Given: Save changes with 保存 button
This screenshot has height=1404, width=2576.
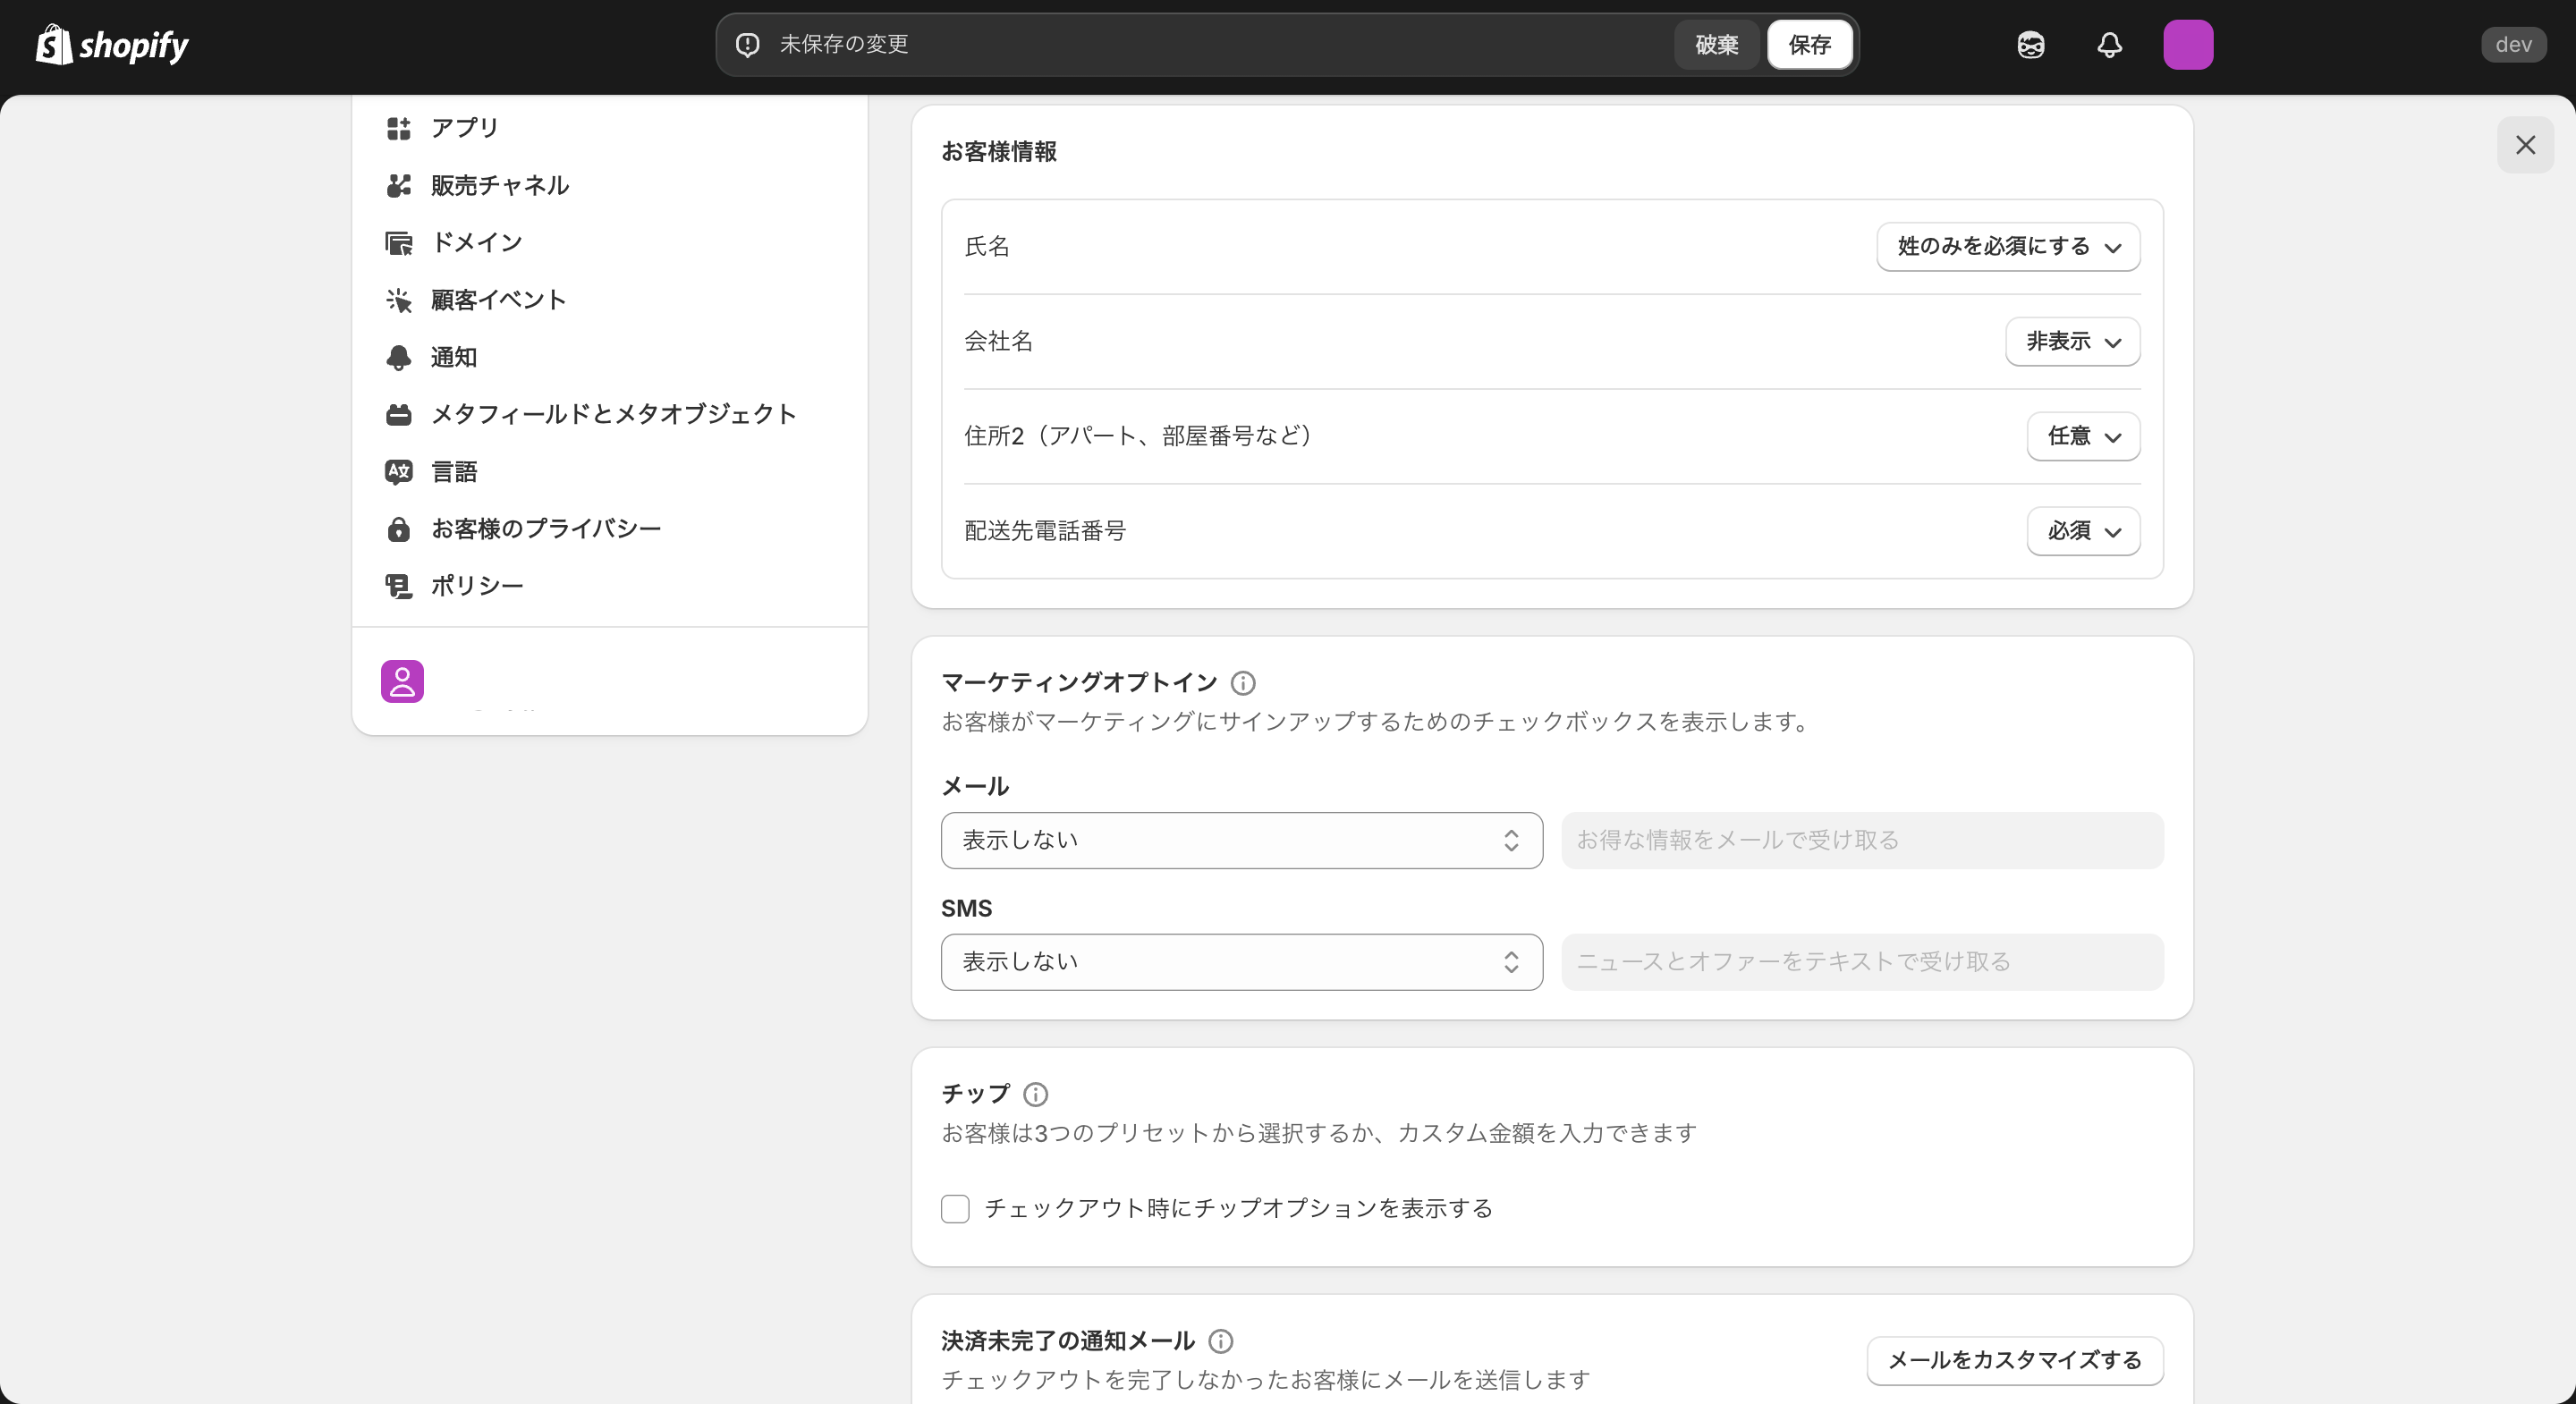Looking at the screenshot, I should pos(1810,45).
